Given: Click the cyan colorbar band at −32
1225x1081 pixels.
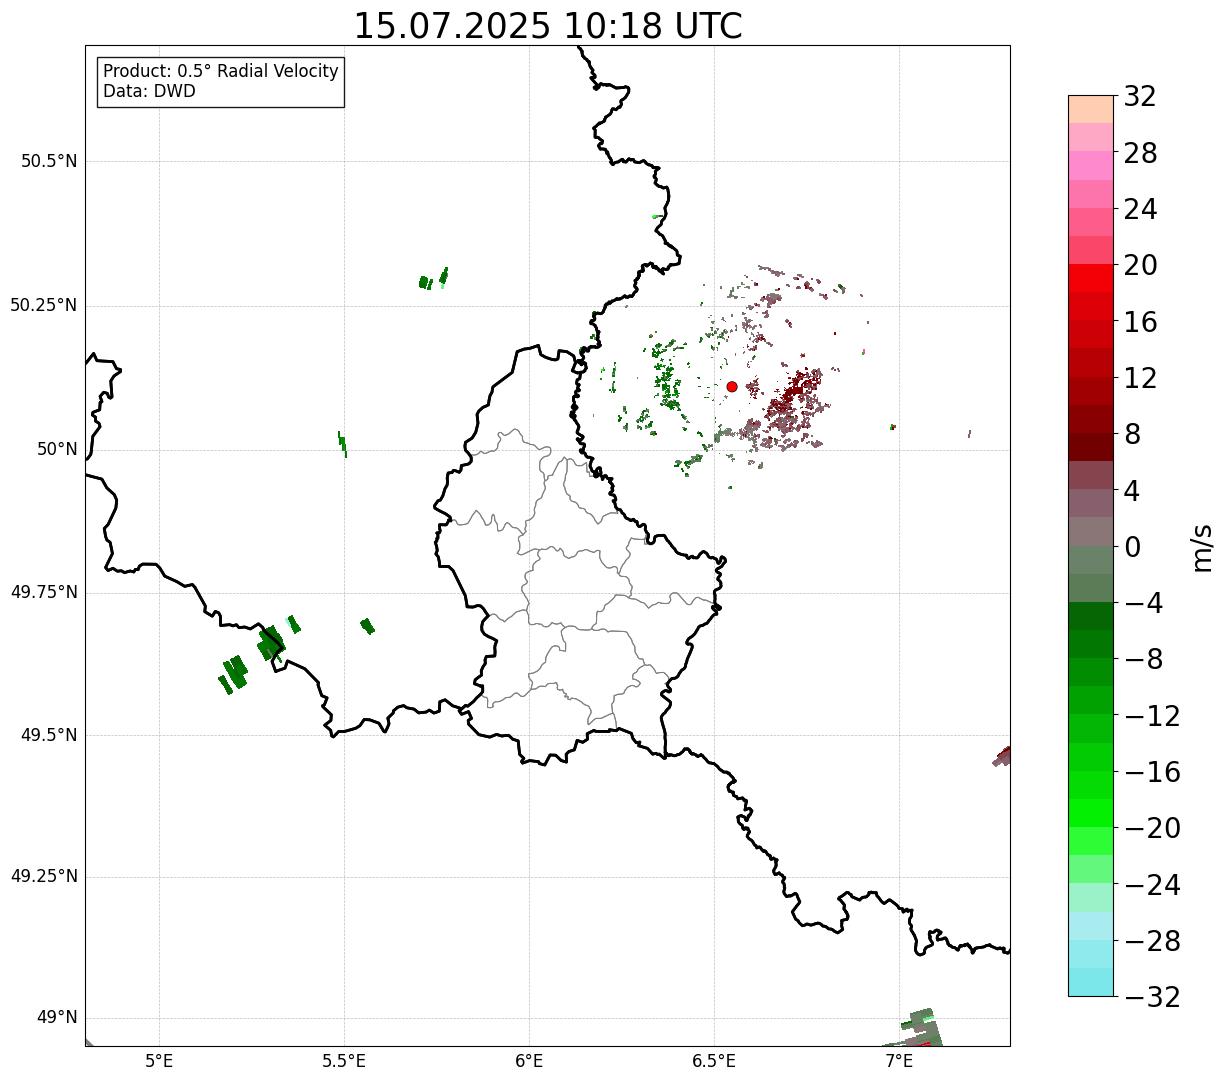Looking at the screenshot, I should [1090, 982].
